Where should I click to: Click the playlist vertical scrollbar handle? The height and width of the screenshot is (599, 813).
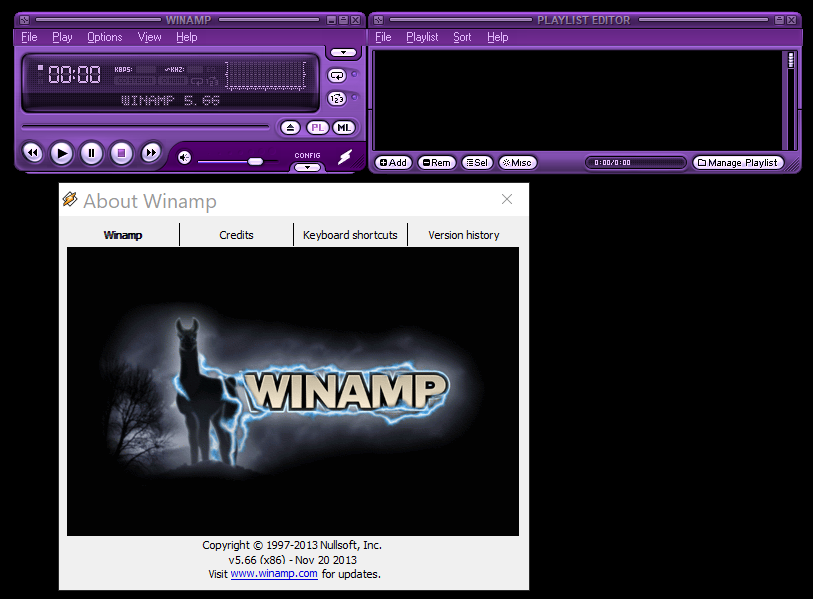(x=791, y=60)
